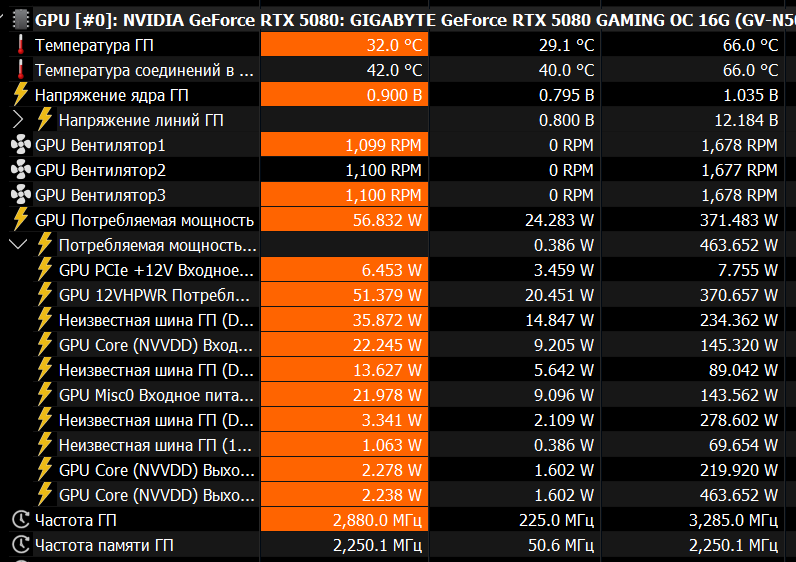The width and height of the screenshot is (796, 562).
Task: Click the current value 13.627 W
Action: (387, 370)
